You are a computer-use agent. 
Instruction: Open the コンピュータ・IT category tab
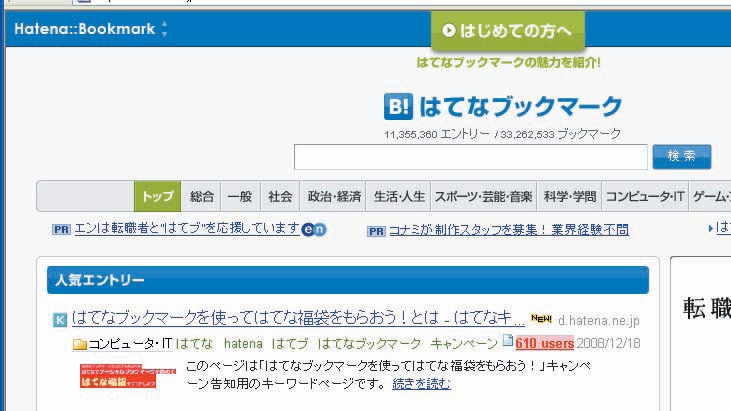tap(645, 196)
